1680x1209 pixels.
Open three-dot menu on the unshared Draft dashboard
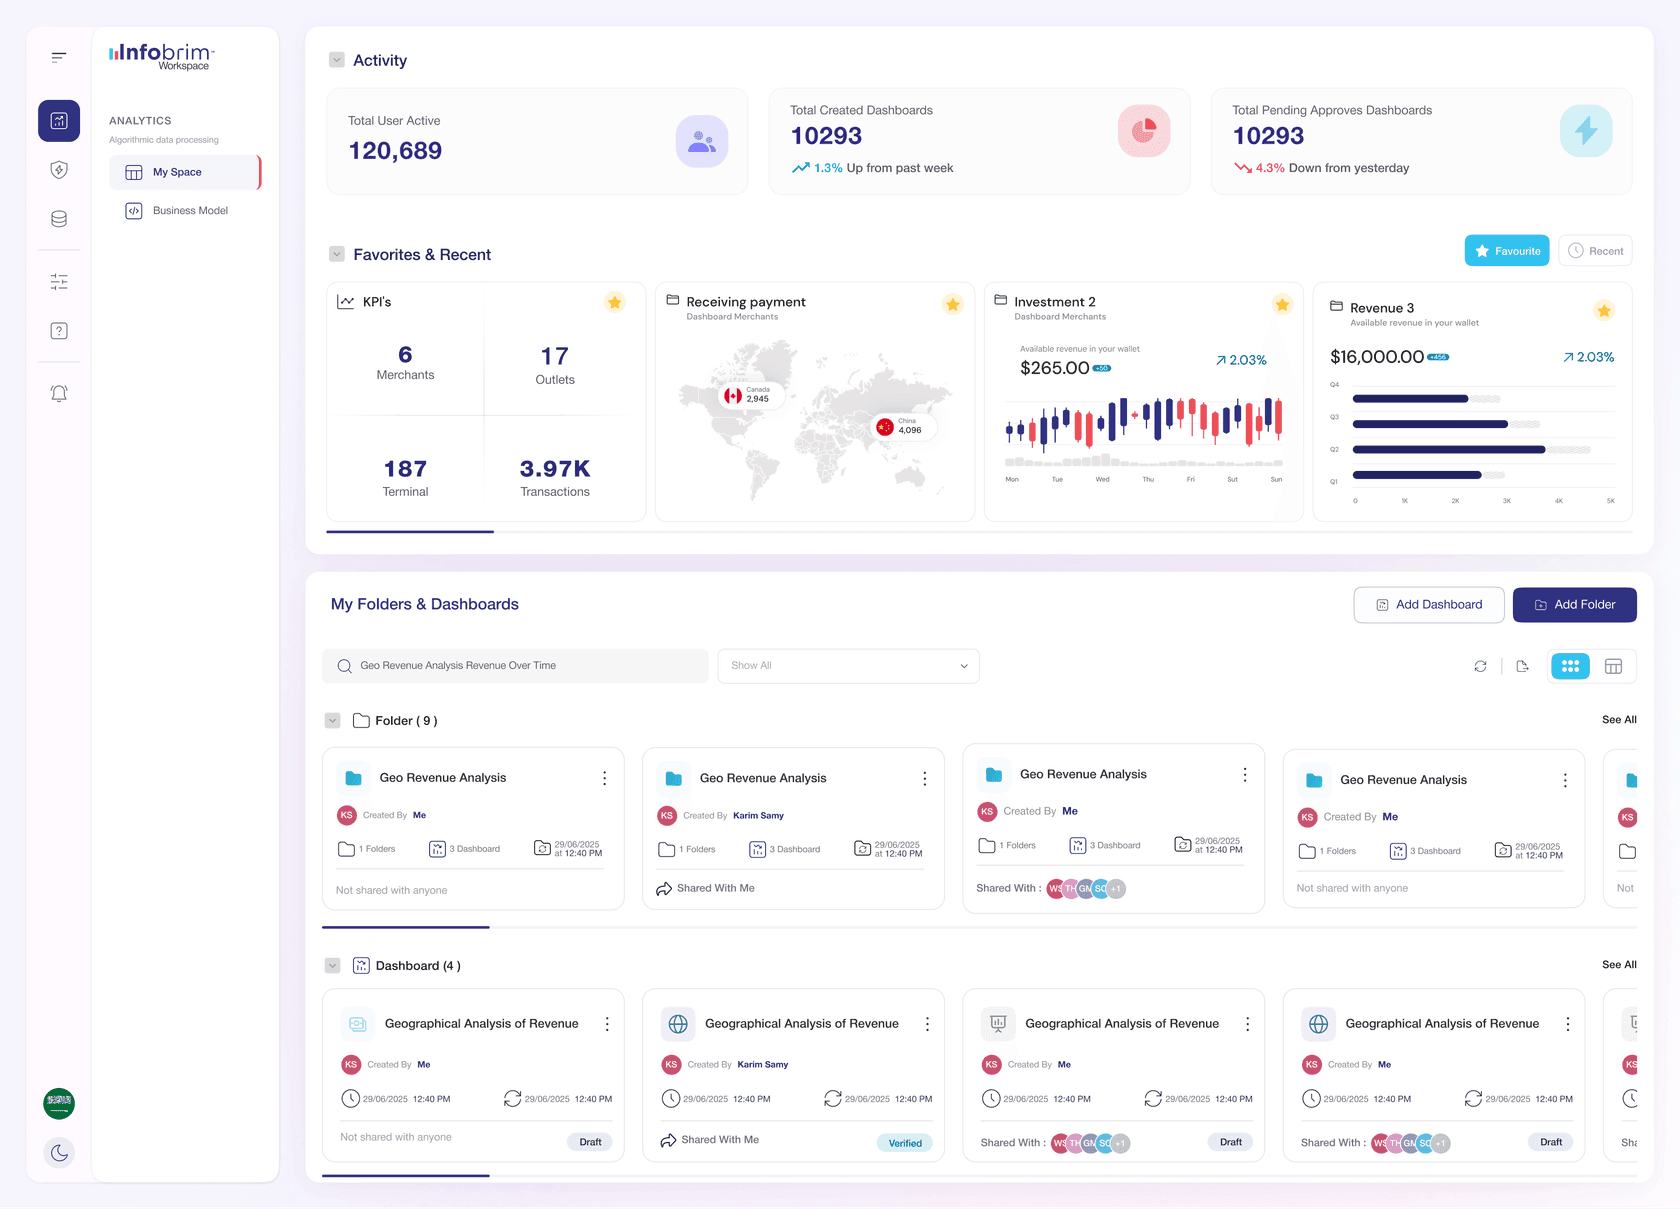[607, 1024]
